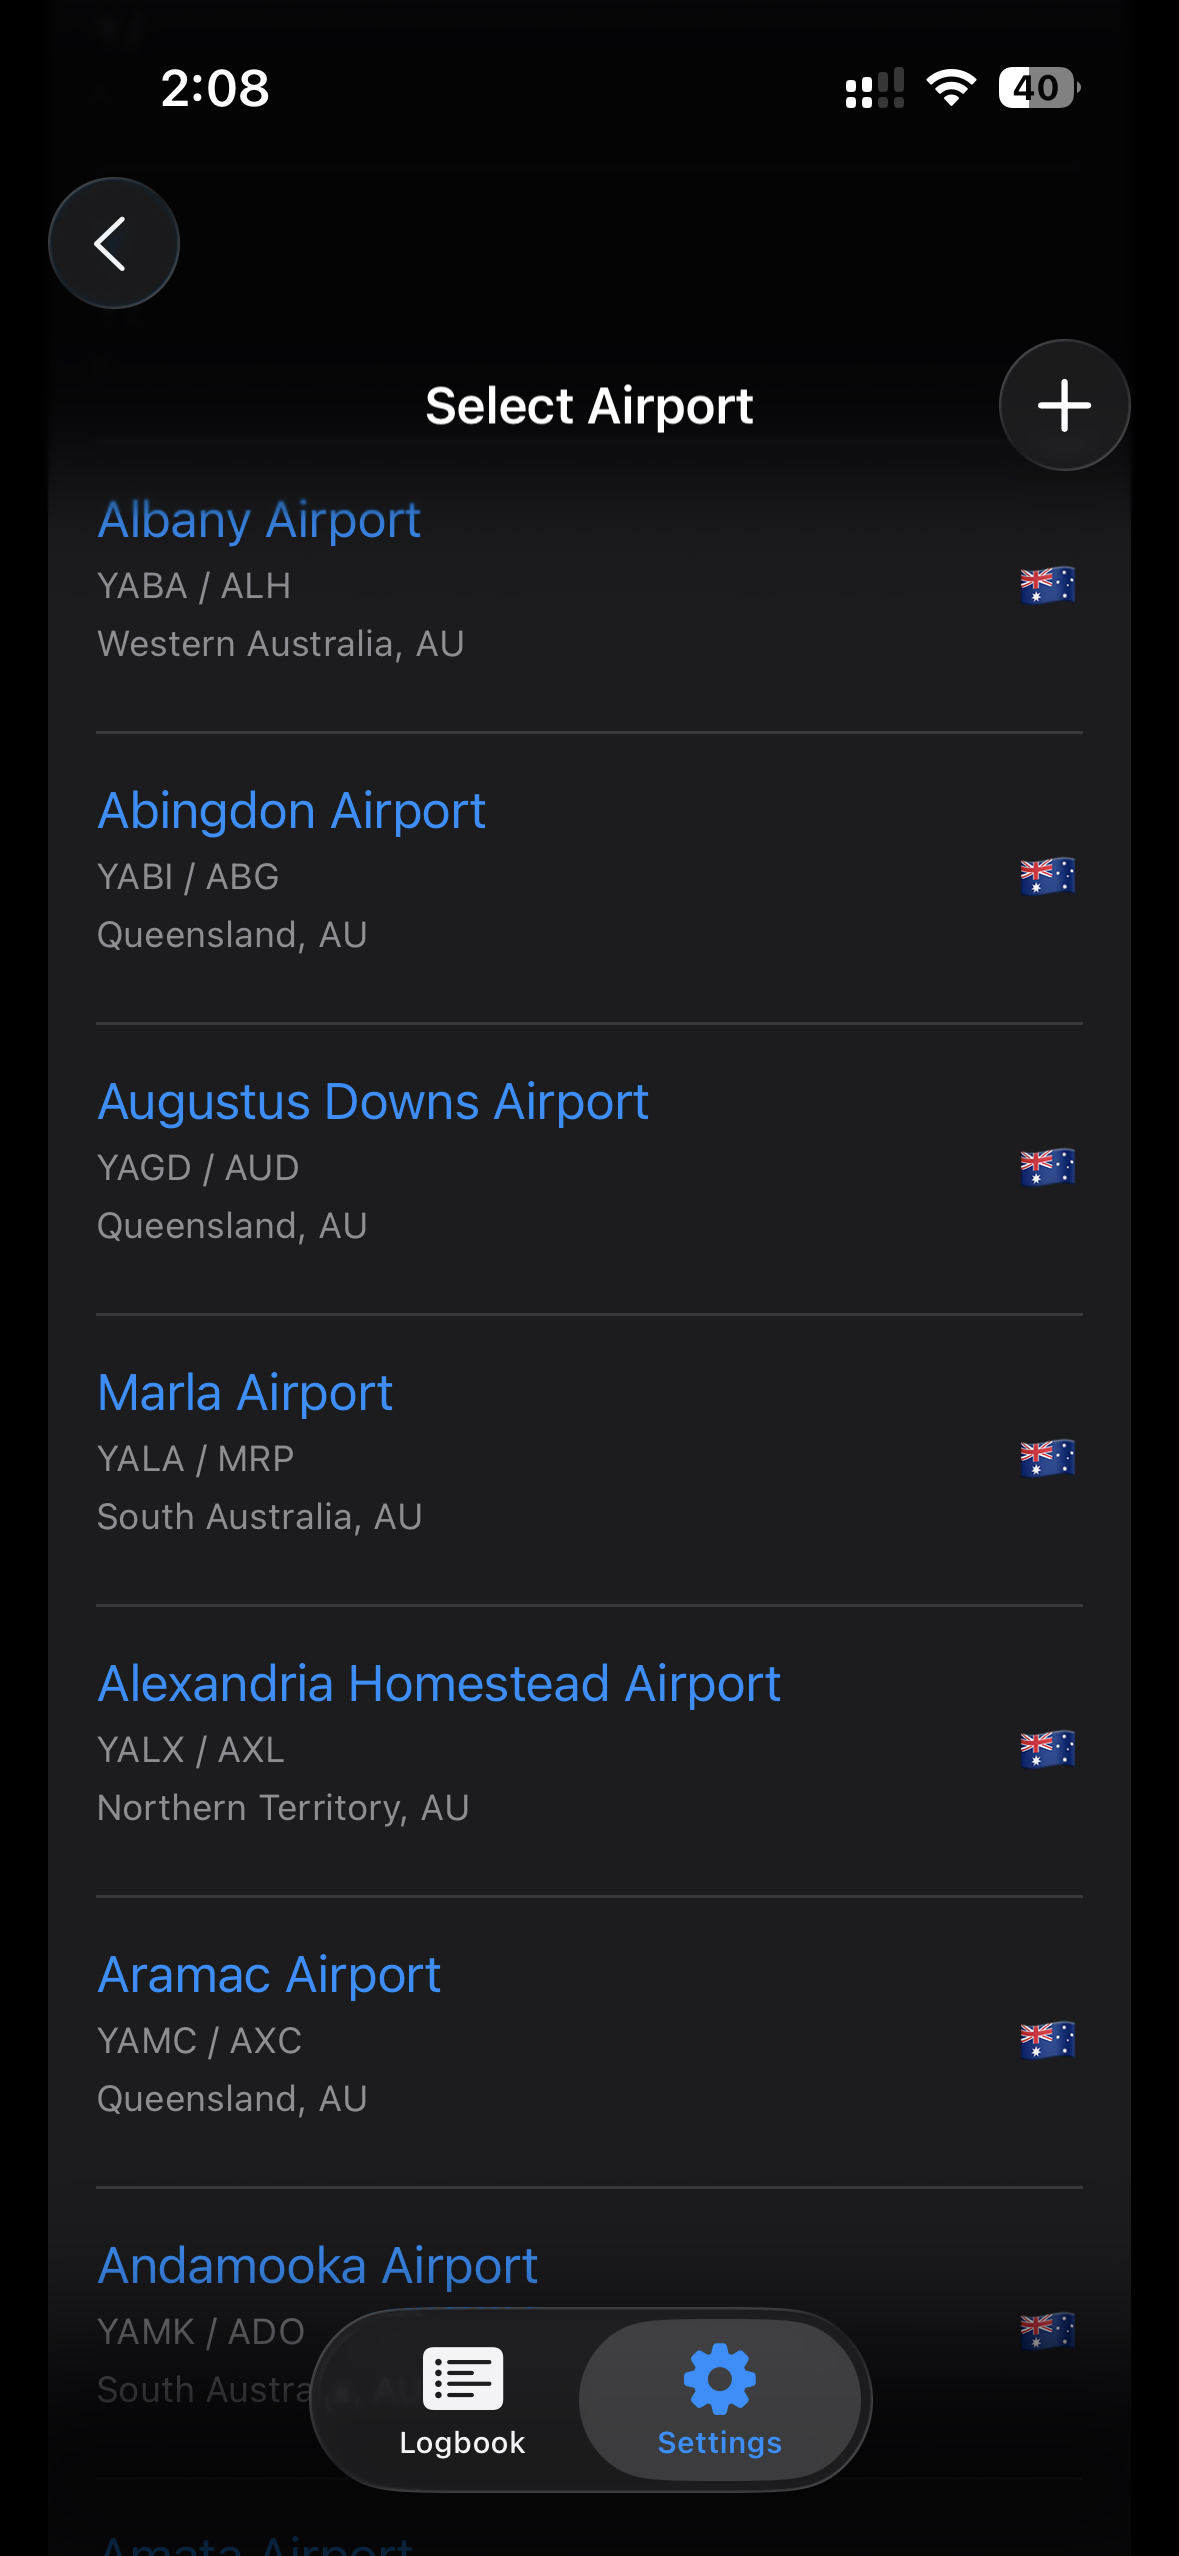Tap the flag icon next to Abingdon Airport
Viewport: 1179px width, 2556px height.
tap(1047, 876)
